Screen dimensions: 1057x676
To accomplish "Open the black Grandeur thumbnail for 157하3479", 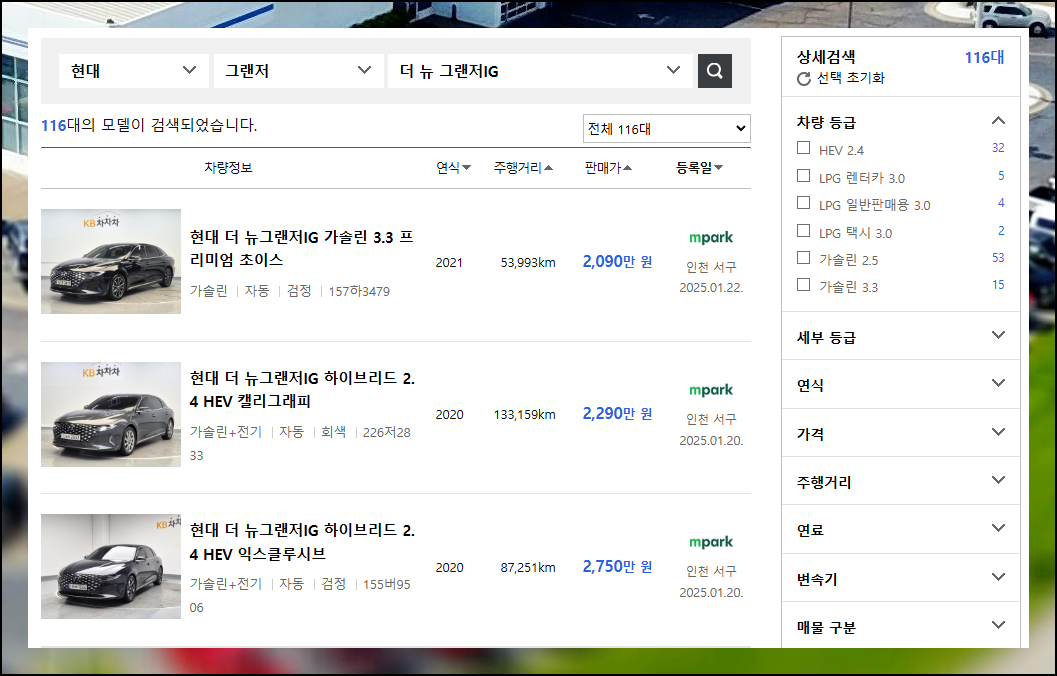I will [x=111, y=262].
